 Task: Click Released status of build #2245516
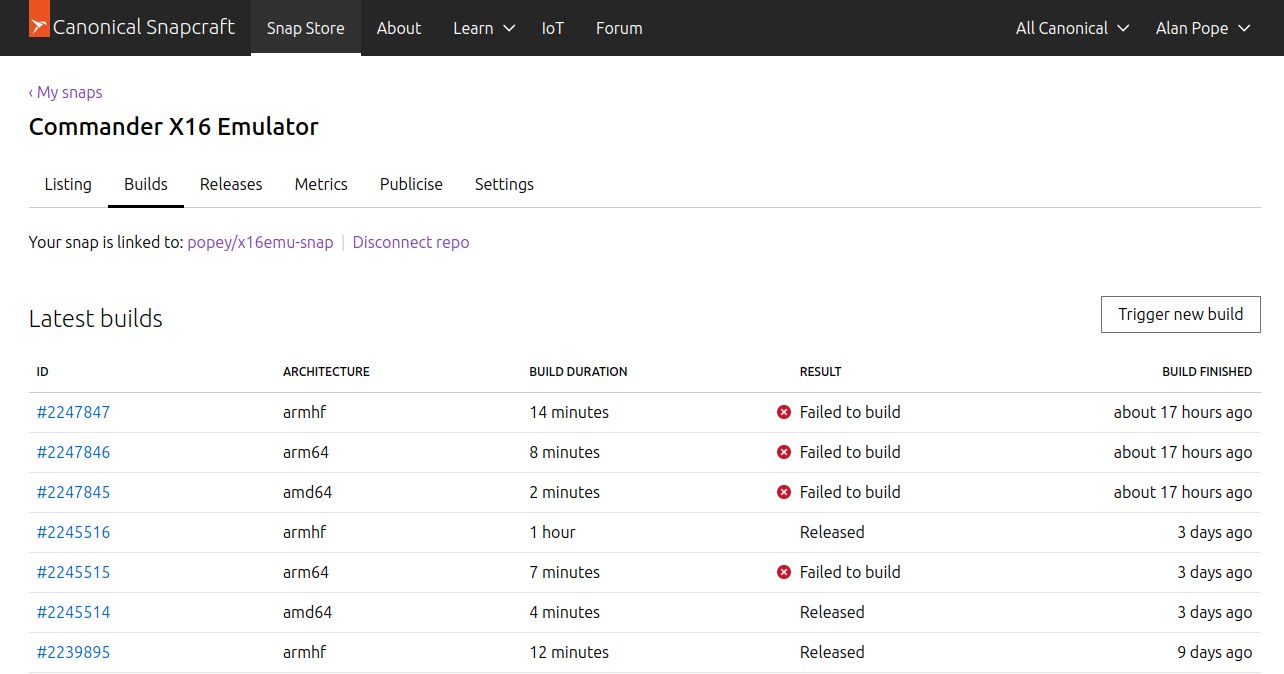[832, 532]
